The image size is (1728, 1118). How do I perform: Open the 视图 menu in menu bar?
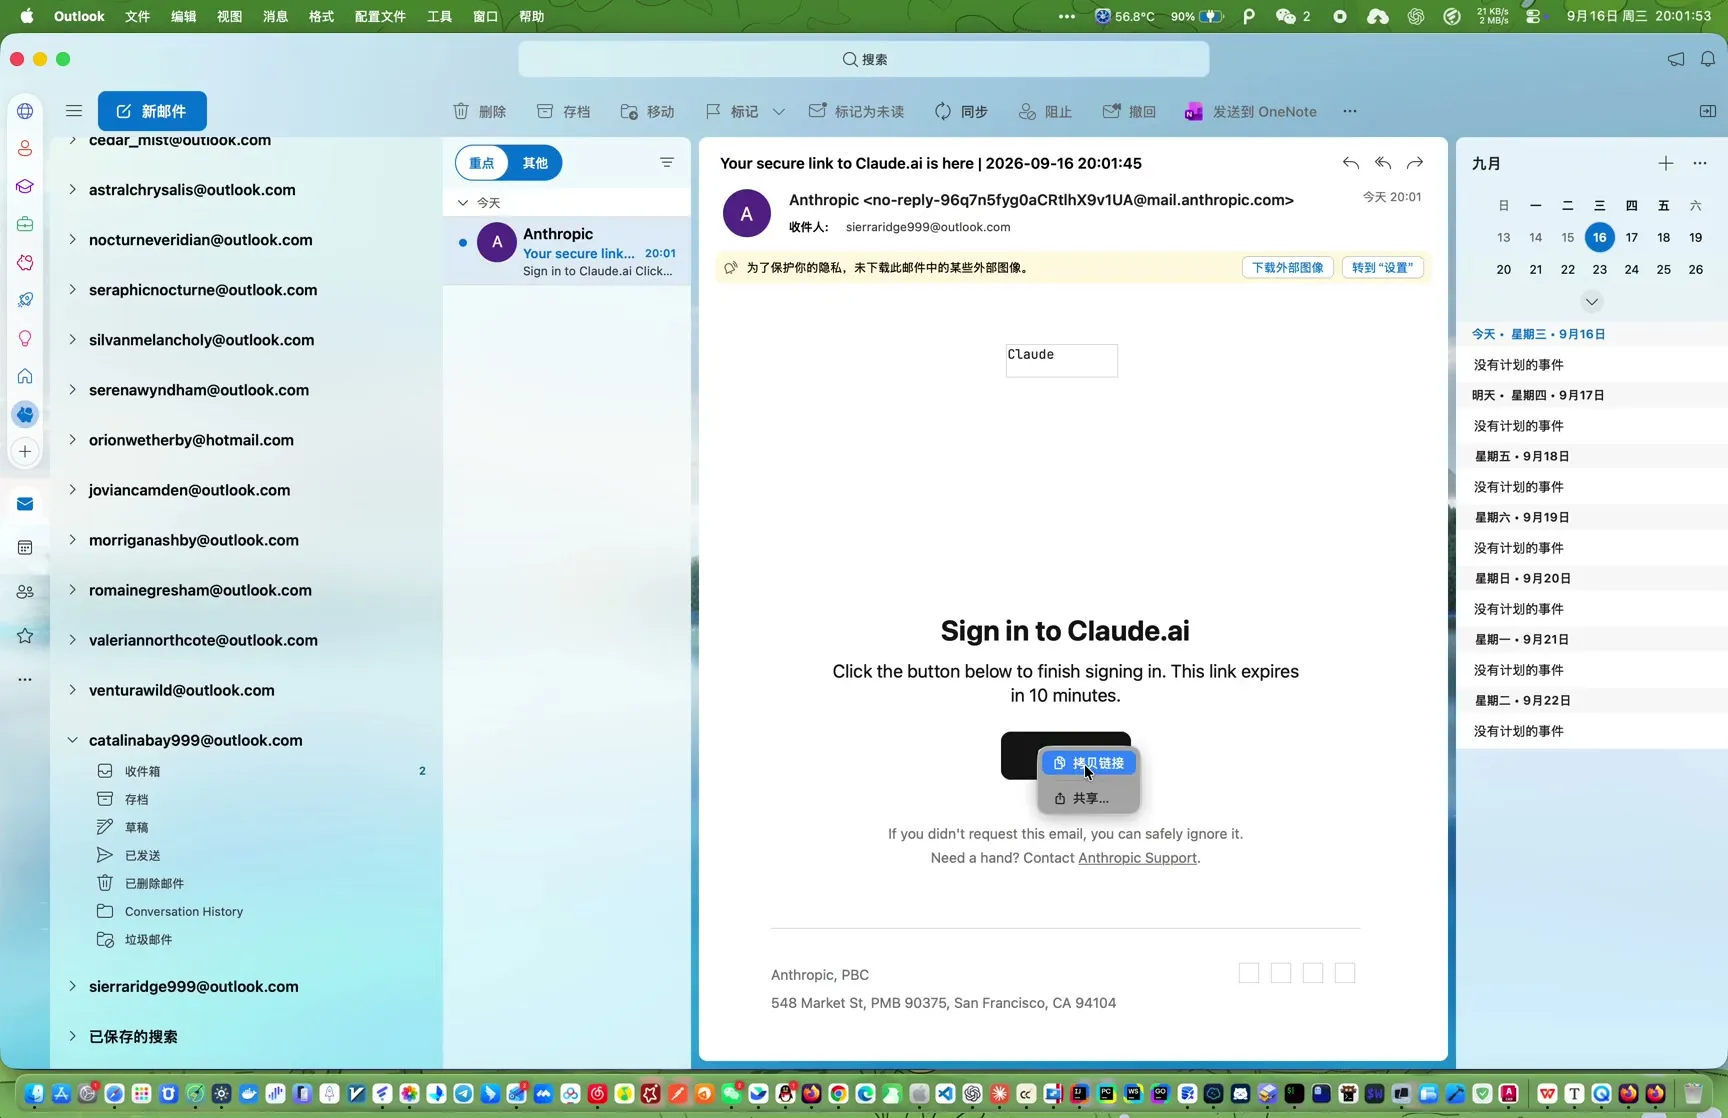230,16
